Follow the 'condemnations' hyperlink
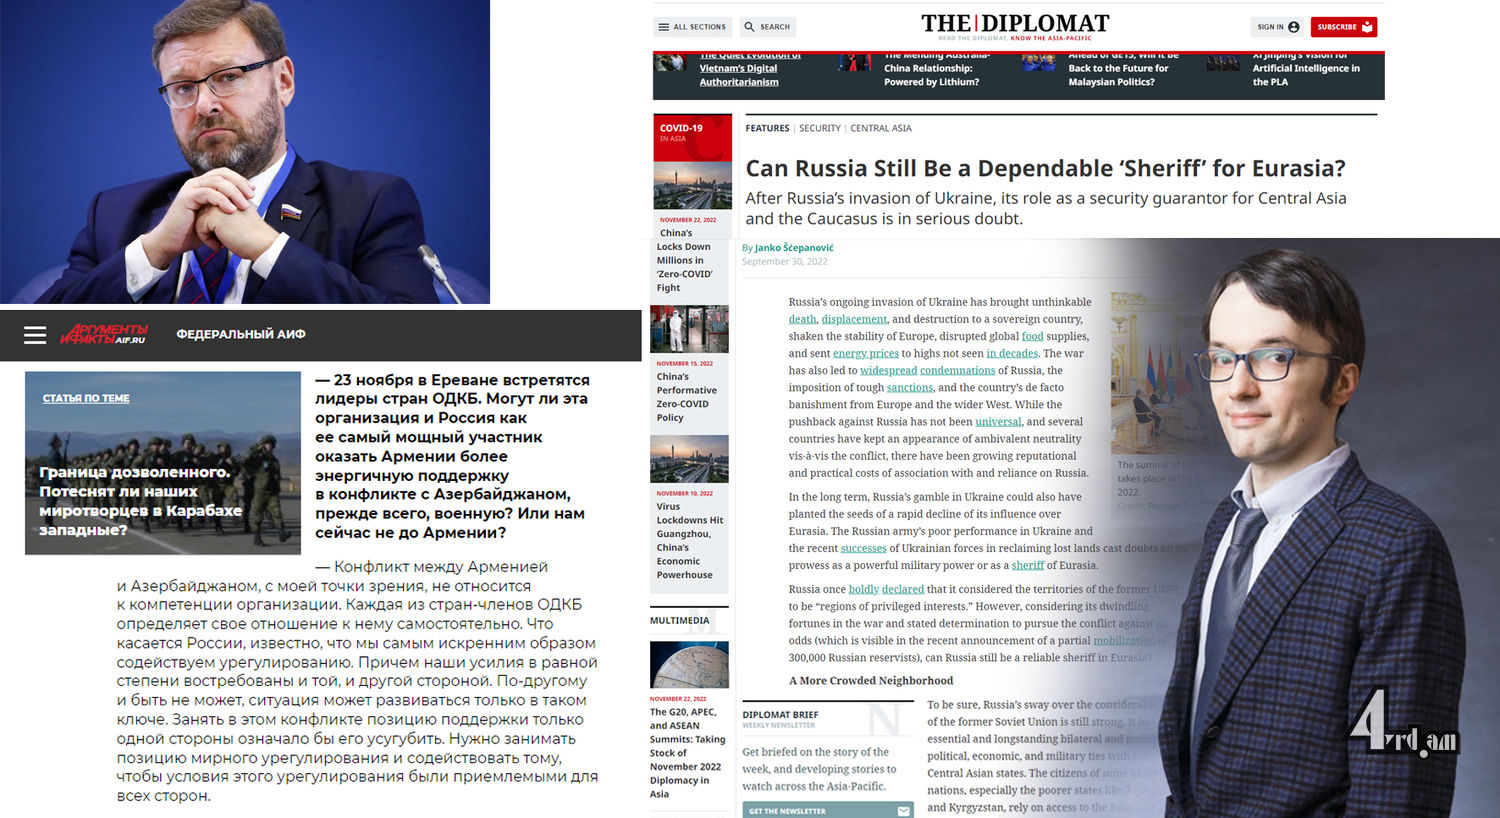 [957, 370]
